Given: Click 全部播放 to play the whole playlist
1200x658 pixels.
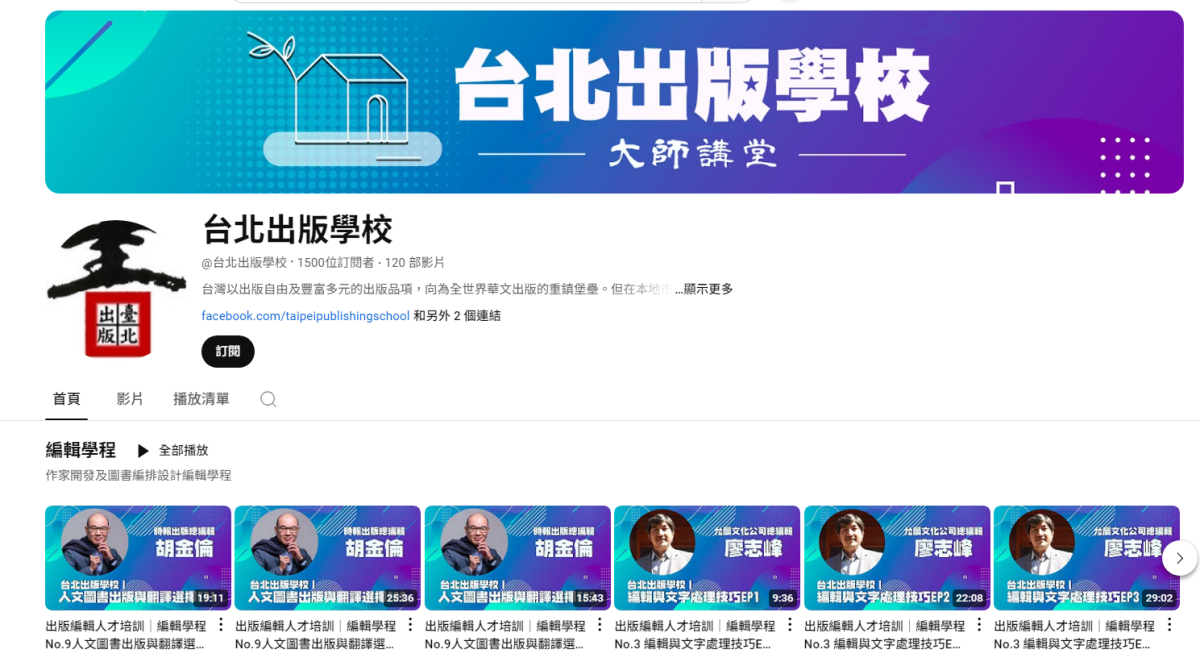Looking at the screenshot, I should click(x=173, y=451).
